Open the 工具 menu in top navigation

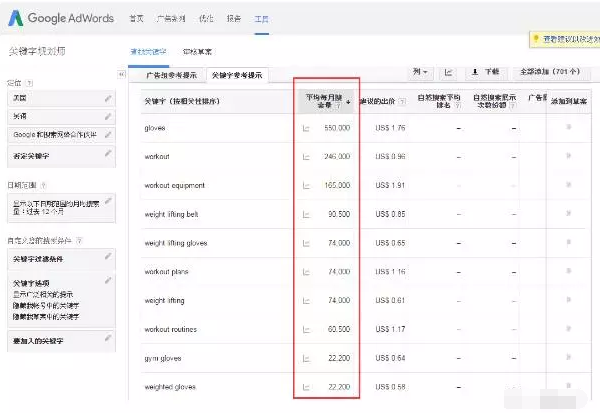pyautogui.click(x=262, y=19)
